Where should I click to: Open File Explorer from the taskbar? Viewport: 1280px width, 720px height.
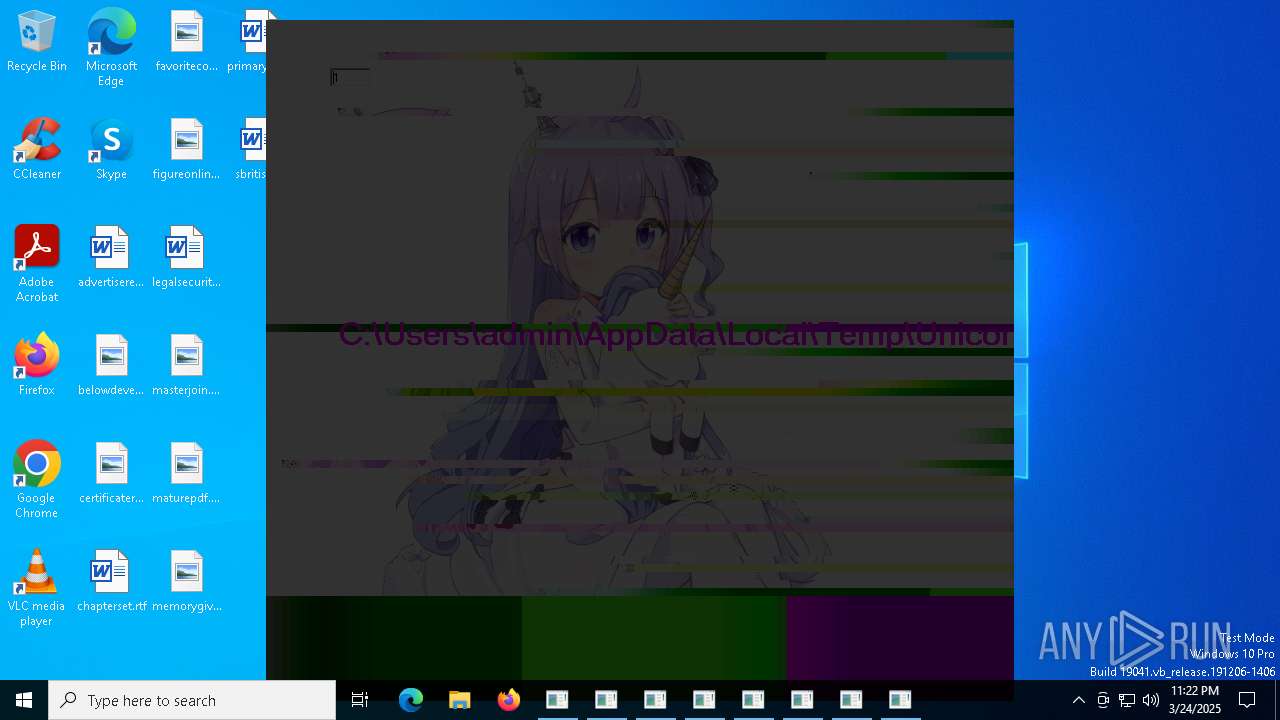click(460, 700)
